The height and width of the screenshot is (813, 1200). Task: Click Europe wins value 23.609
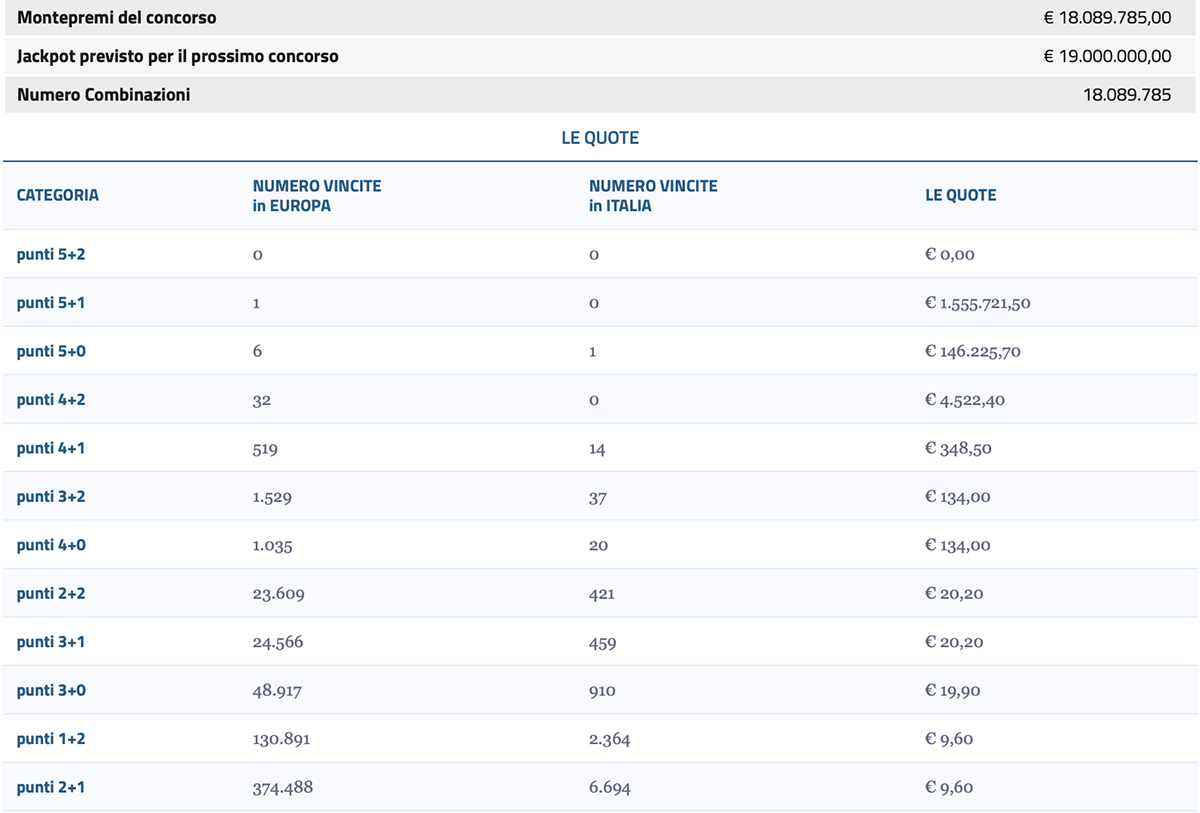279,594
